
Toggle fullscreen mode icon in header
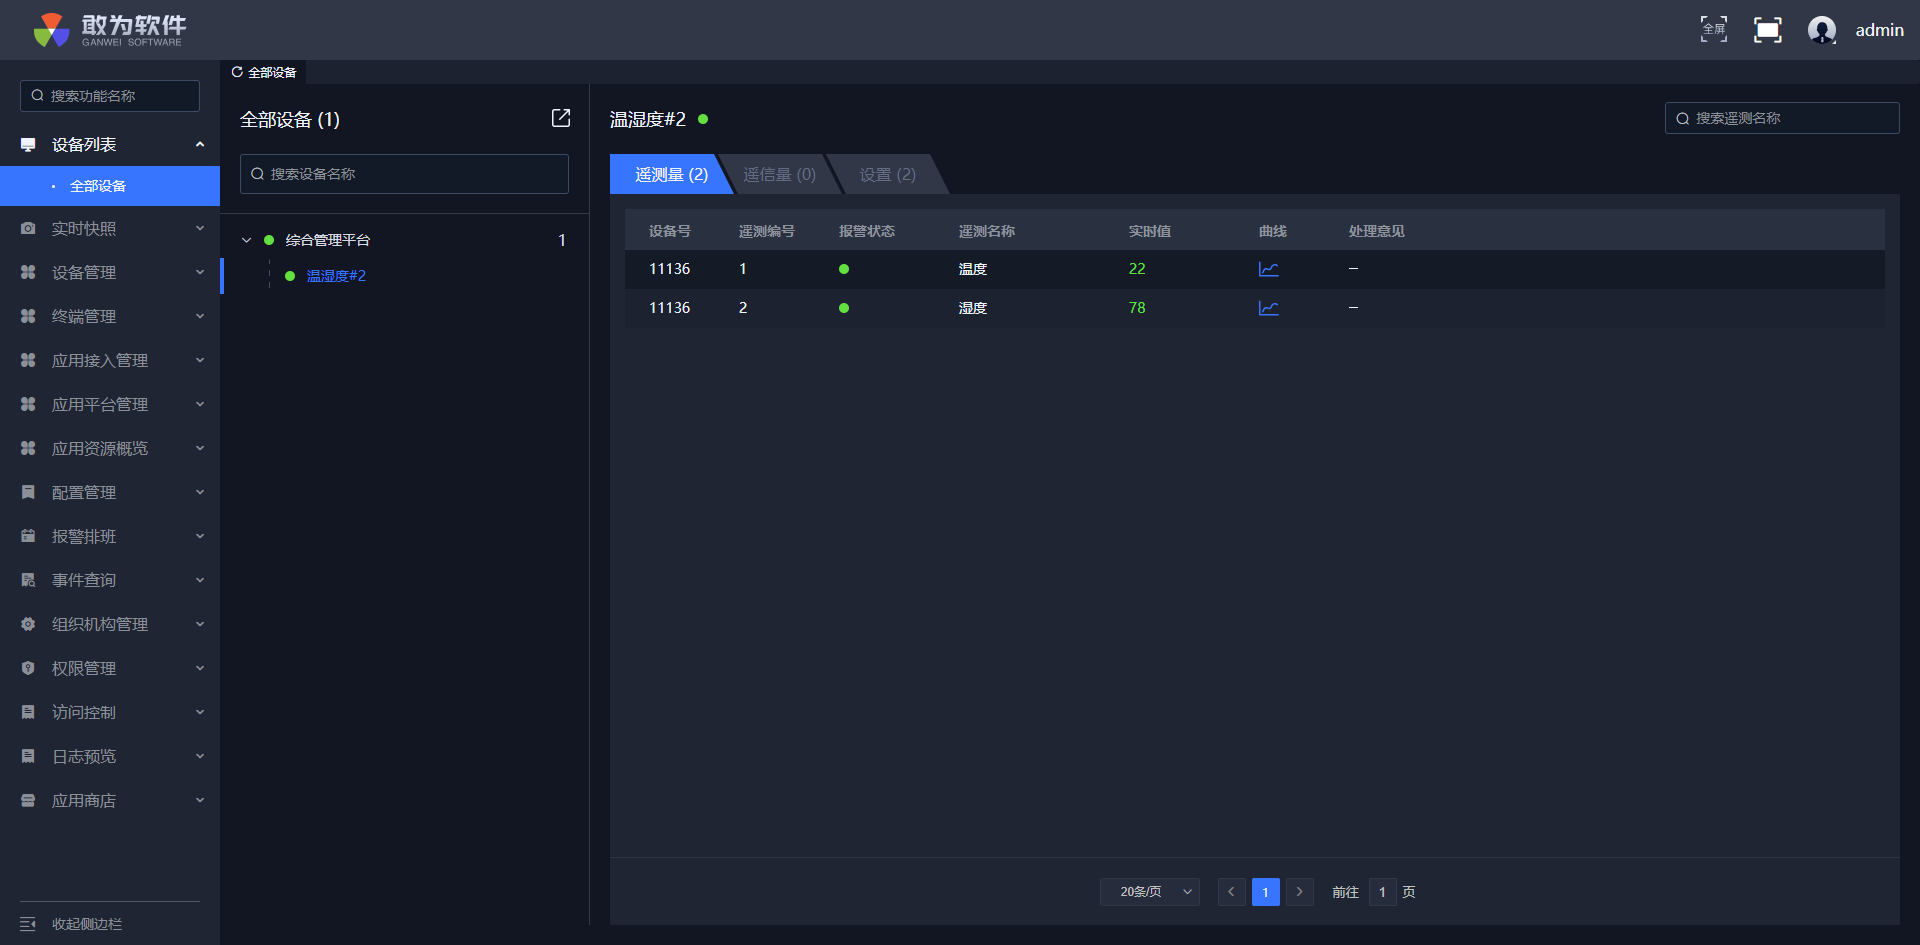[x=1713, y=30]
